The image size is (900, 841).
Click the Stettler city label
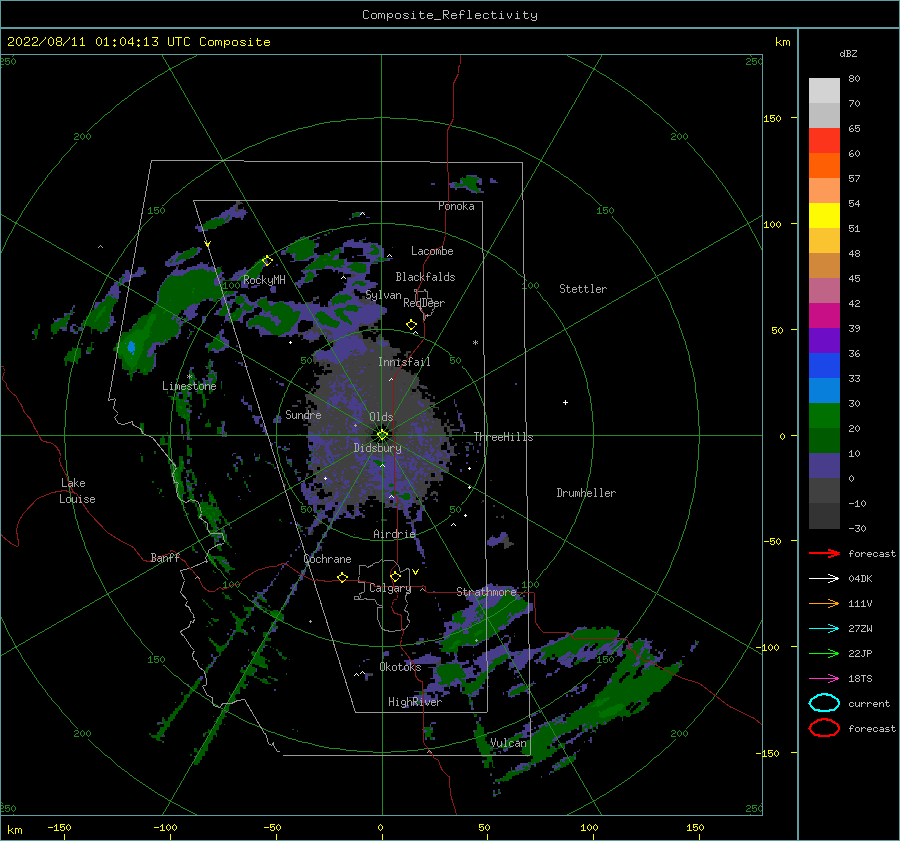(x=583, y=289)
